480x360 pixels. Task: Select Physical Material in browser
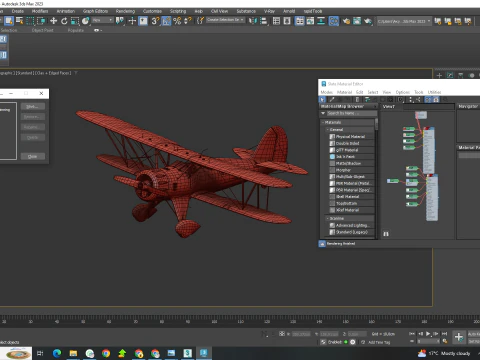pyautogui.click(x=350, y=137)
